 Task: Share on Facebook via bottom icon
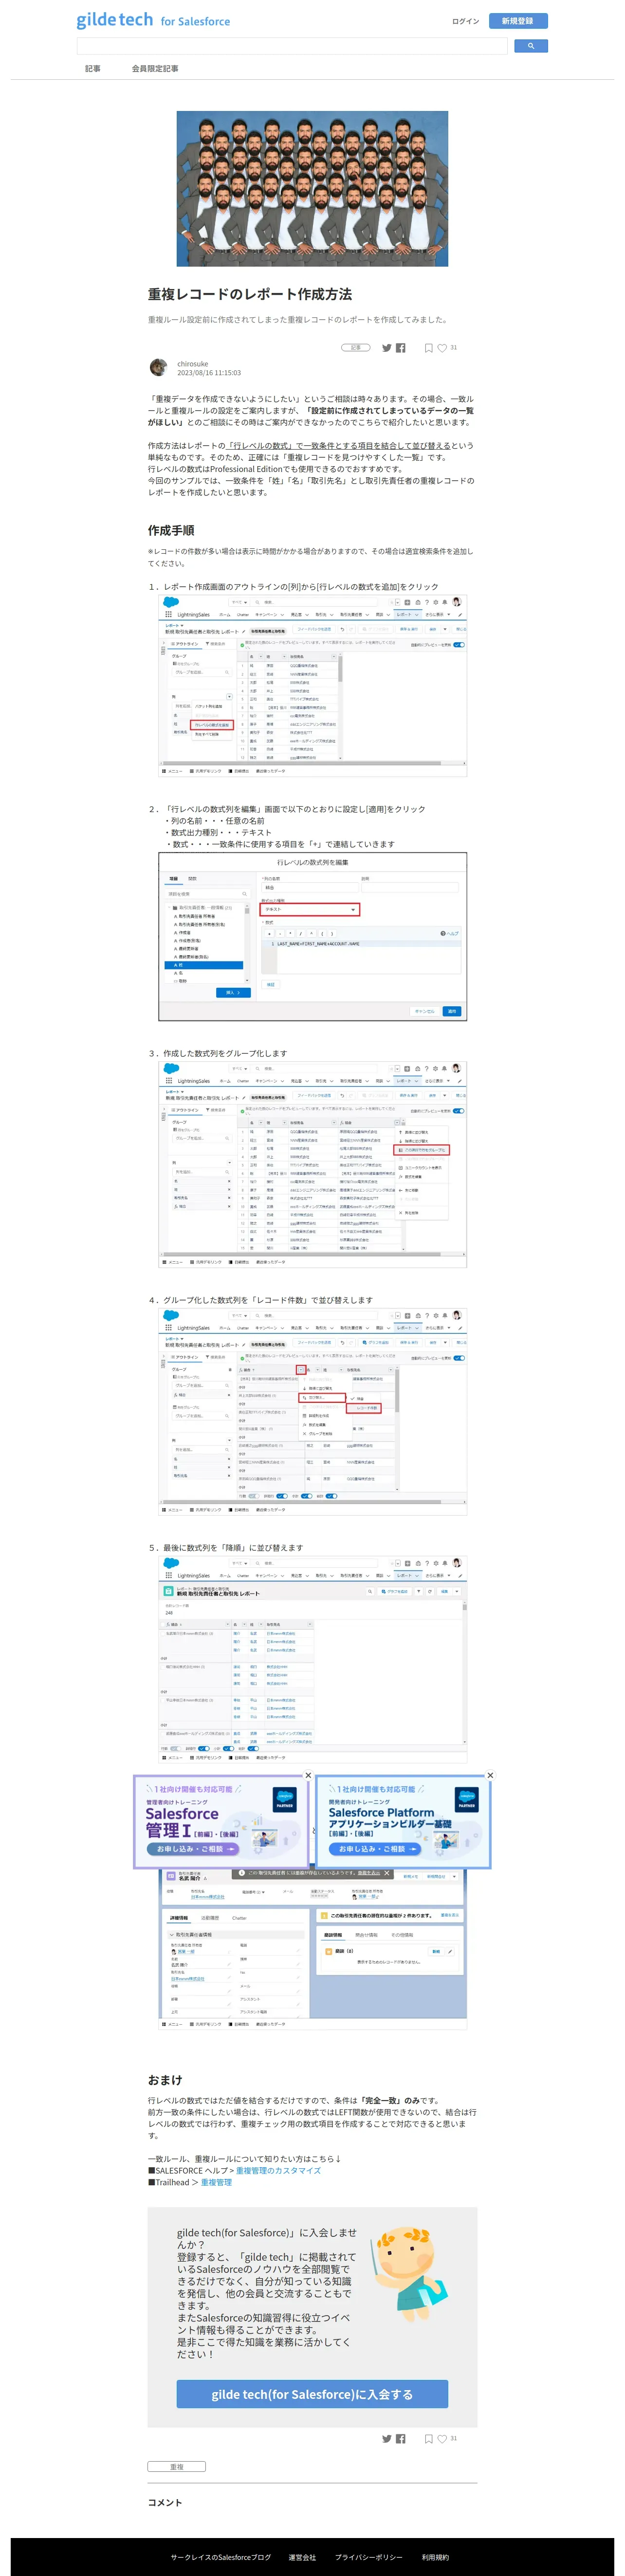click(x=401, y=2438)
